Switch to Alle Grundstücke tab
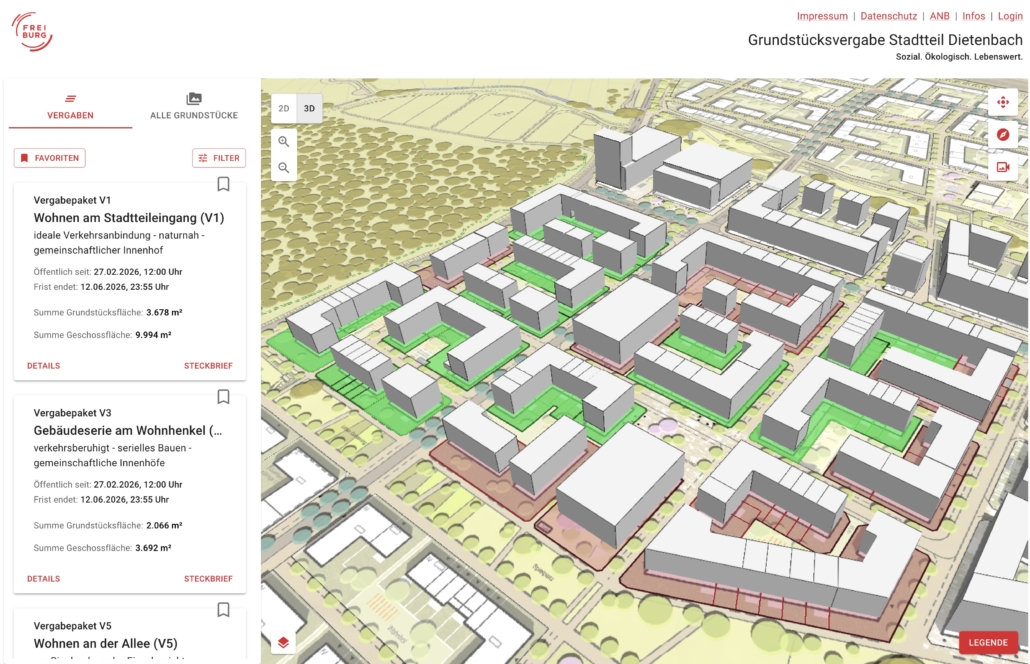1030x664 pixels. tap(194, 106)
